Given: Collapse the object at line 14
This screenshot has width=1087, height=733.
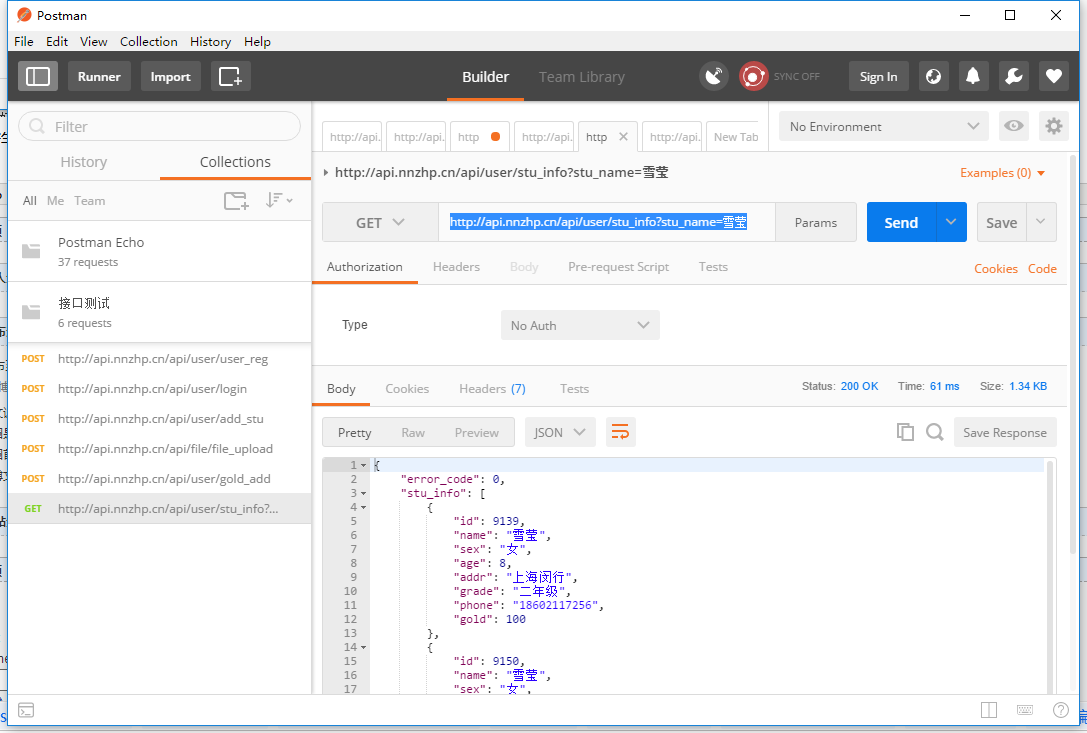Looking at the screenshot, I should (363, 648).
